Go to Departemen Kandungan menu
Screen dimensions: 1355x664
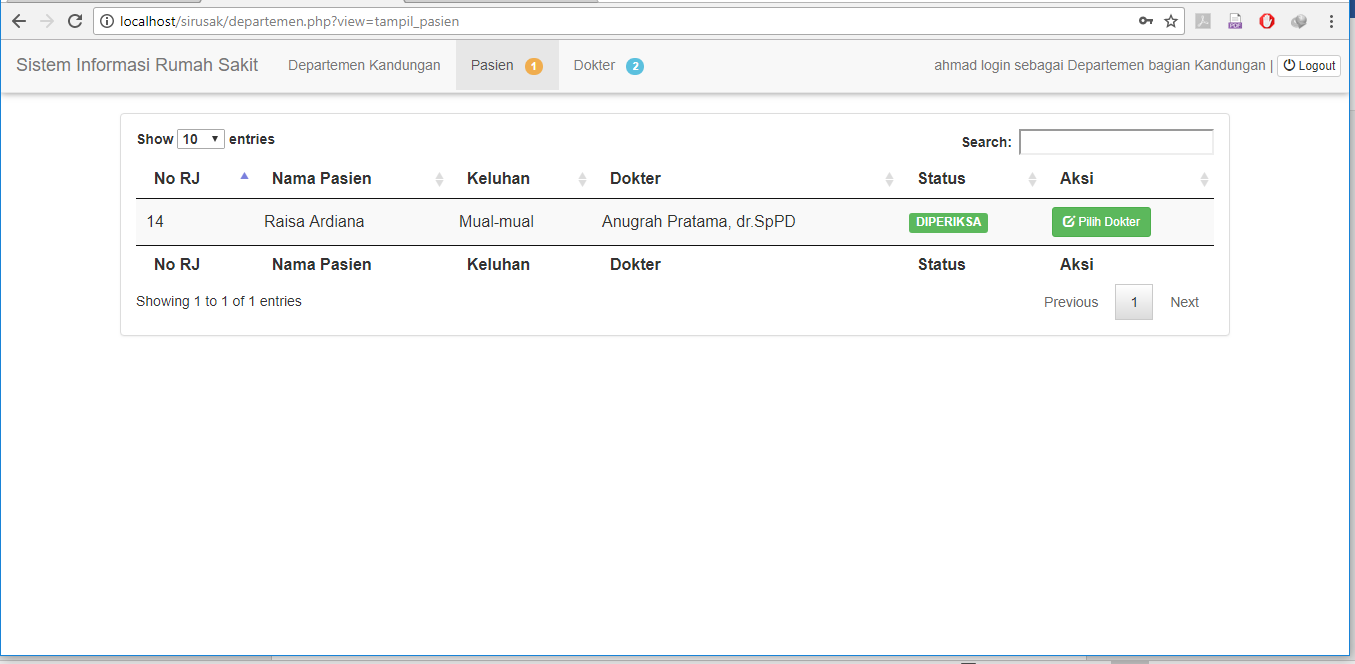(x=364, y=66)
